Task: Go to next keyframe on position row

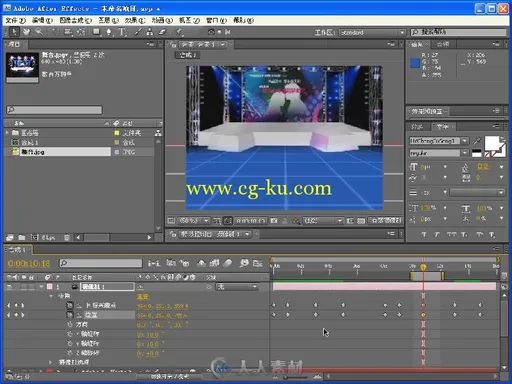Action: point(23,315)
